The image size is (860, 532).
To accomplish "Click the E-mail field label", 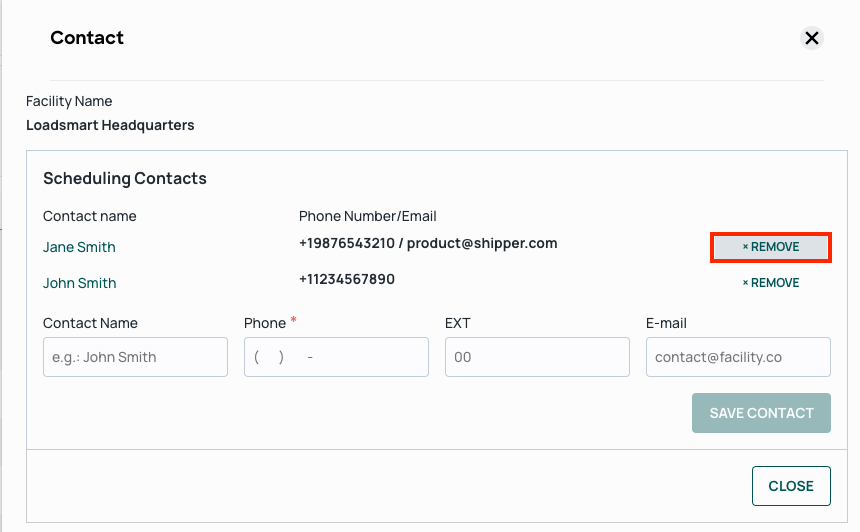I will [666, 323].
